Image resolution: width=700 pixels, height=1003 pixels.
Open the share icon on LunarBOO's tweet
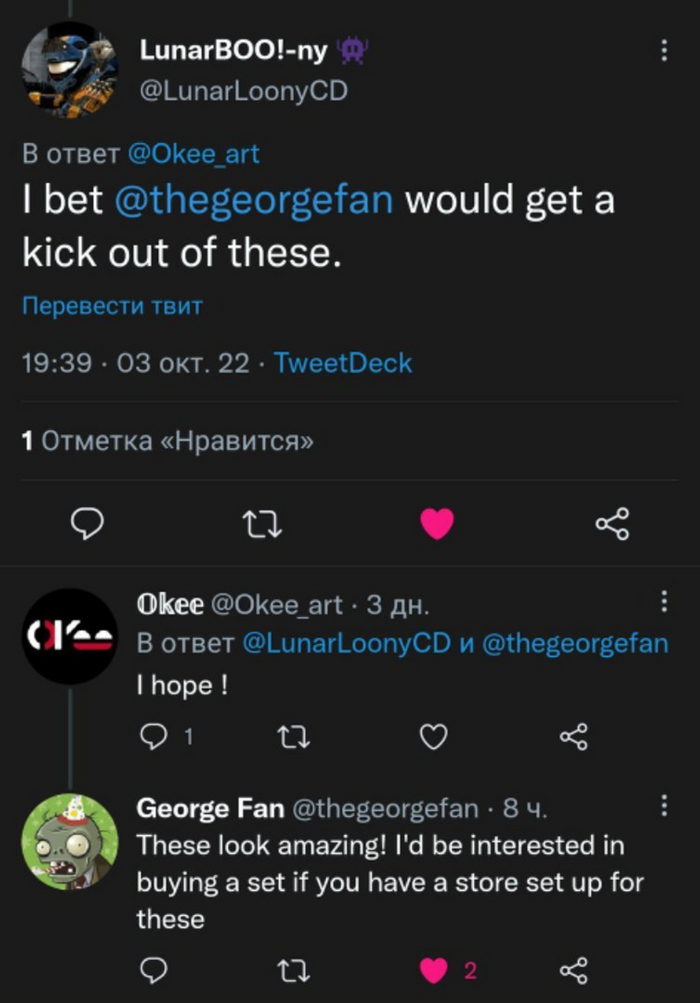pos(611,523)
